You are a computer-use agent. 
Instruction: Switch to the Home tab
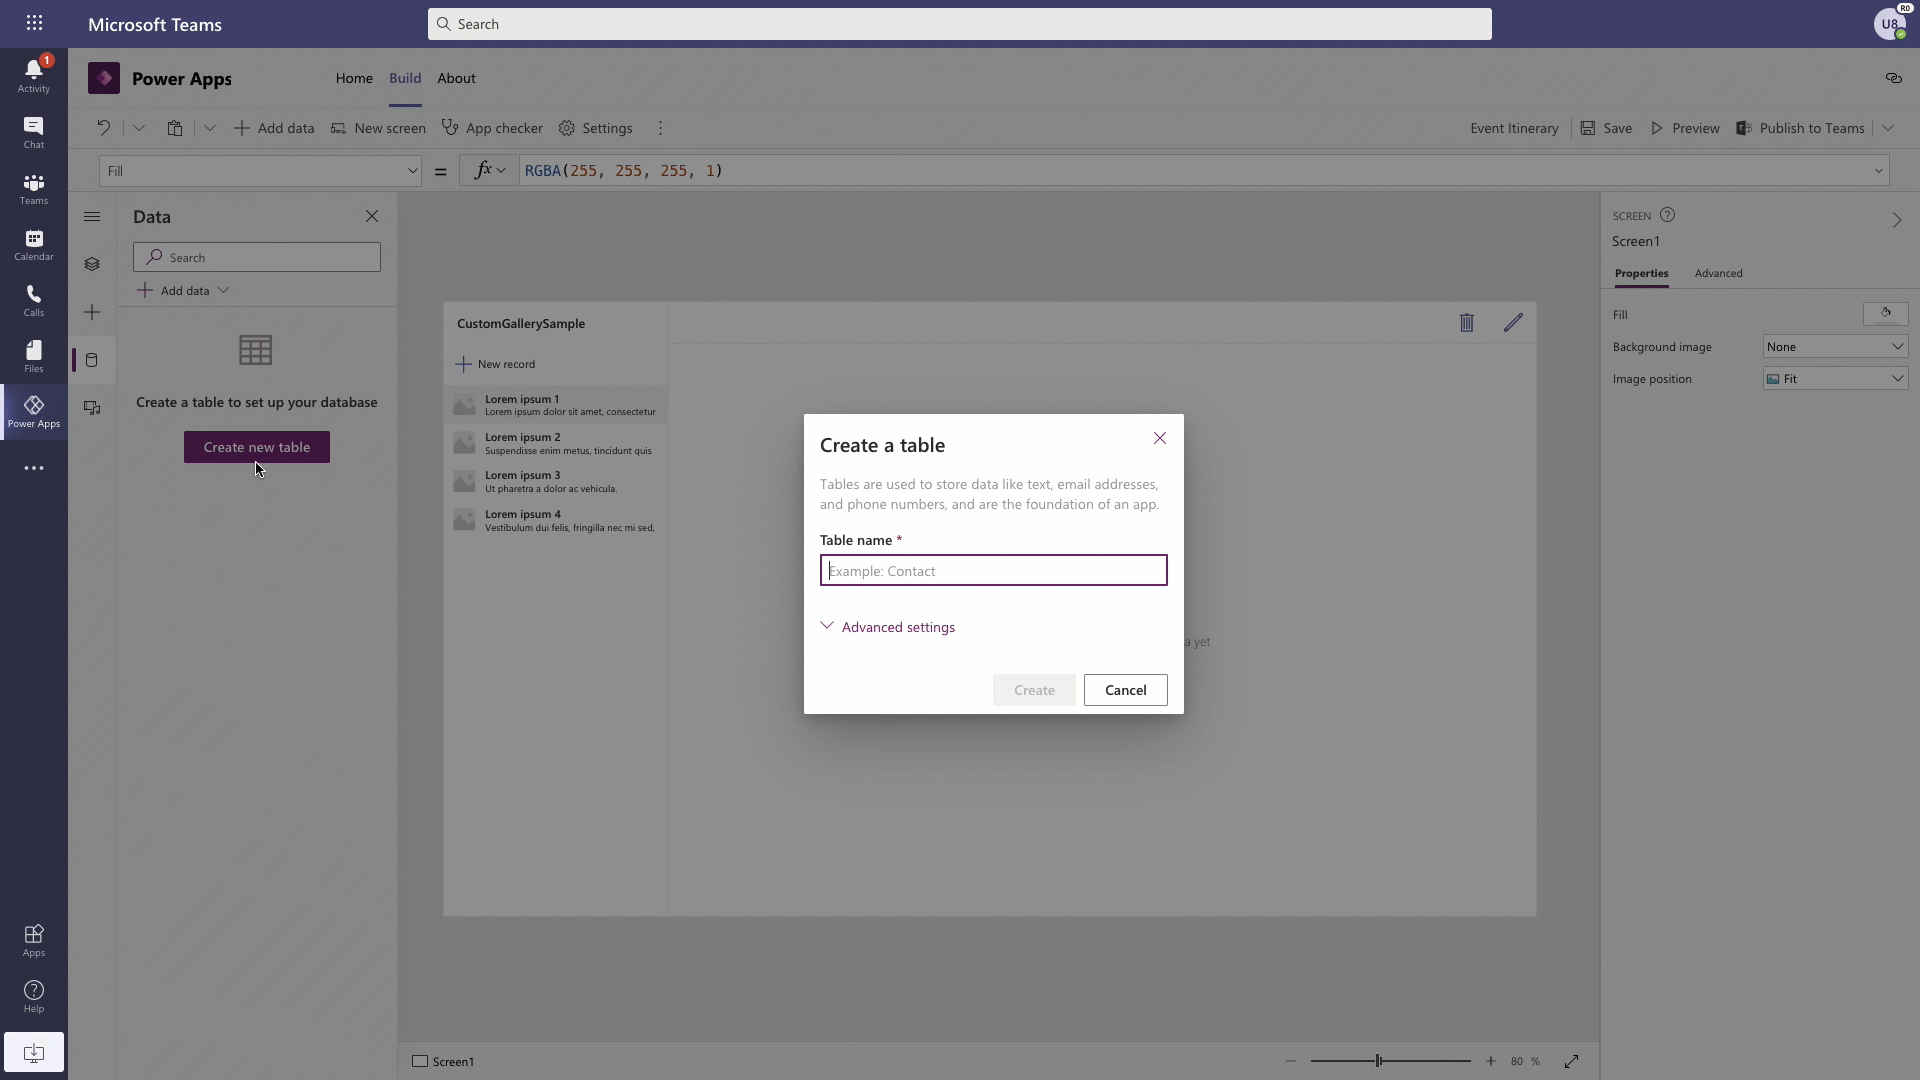(x=354, y=78)
